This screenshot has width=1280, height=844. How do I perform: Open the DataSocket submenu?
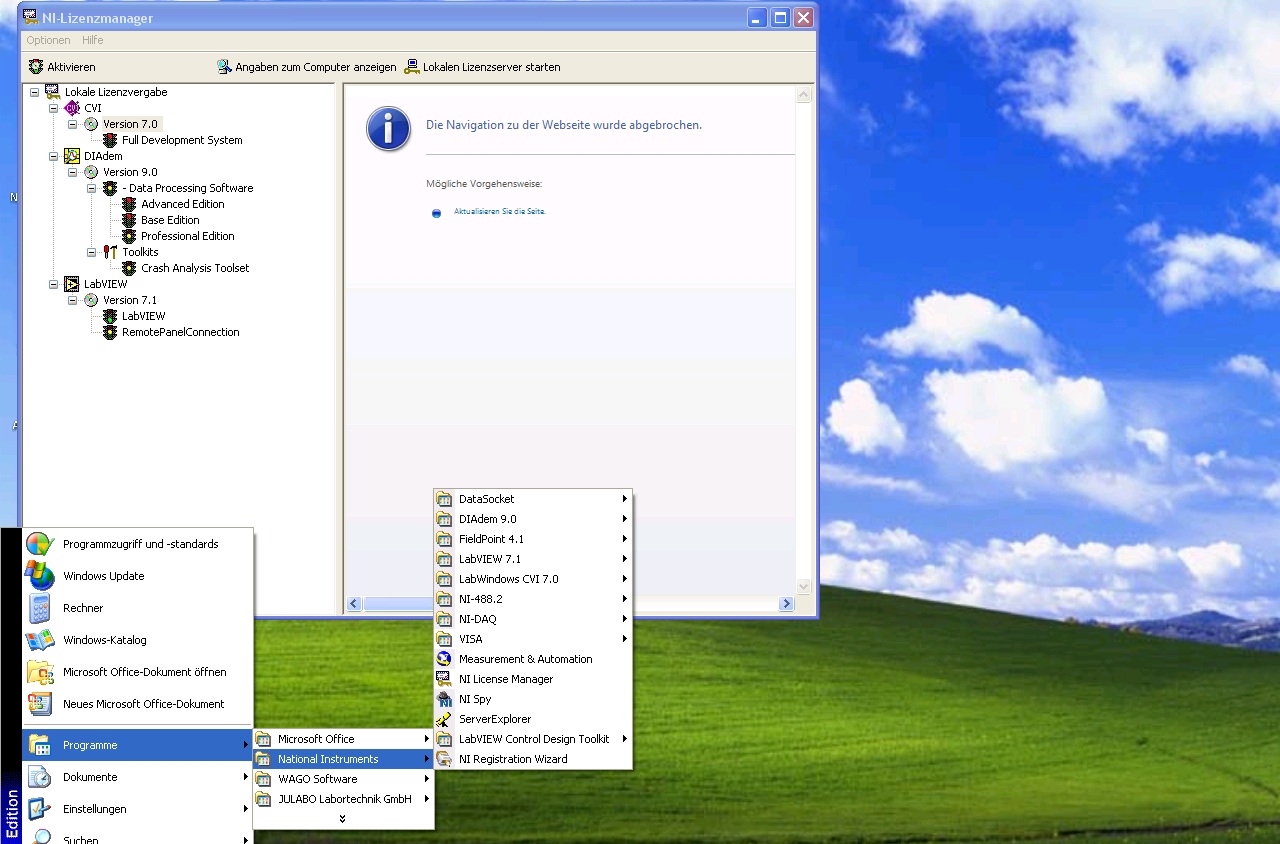point(533,499)
